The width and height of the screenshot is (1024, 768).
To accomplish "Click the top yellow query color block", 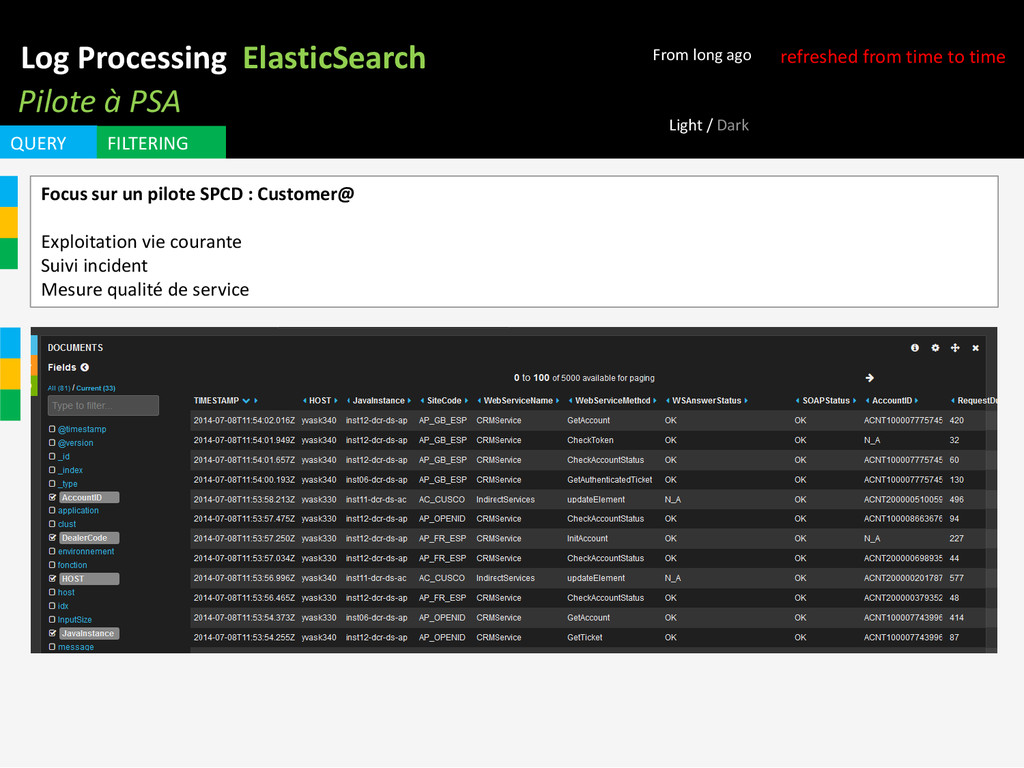I will tap(9, 223).
